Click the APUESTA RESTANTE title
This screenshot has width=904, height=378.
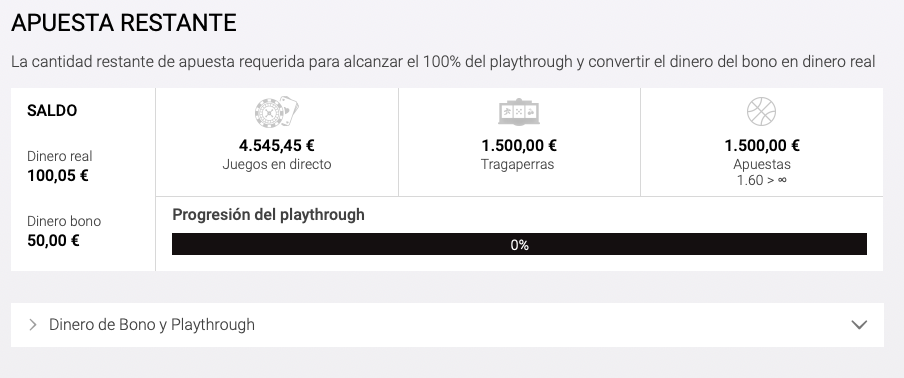tap(123, 23)
